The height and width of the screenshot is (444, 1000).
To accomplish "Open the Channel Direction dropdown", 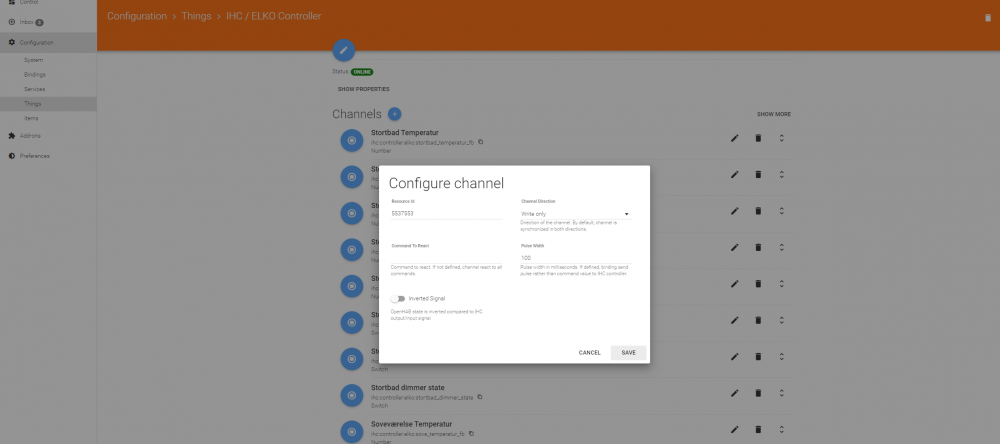I will 575,214.
